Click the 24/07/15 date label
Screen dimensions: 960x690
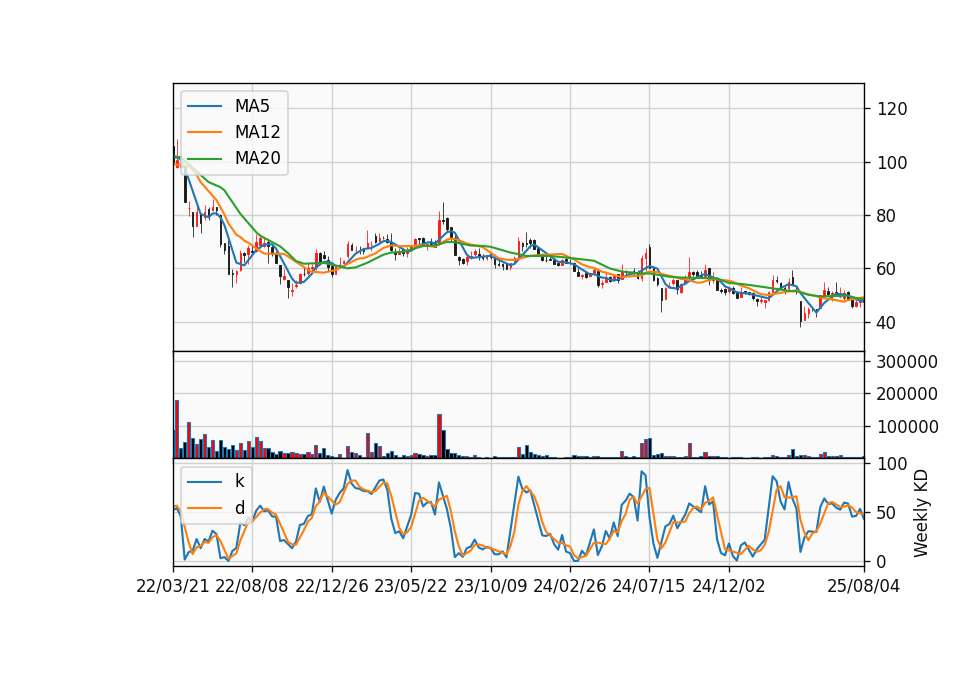pos(649,586)
